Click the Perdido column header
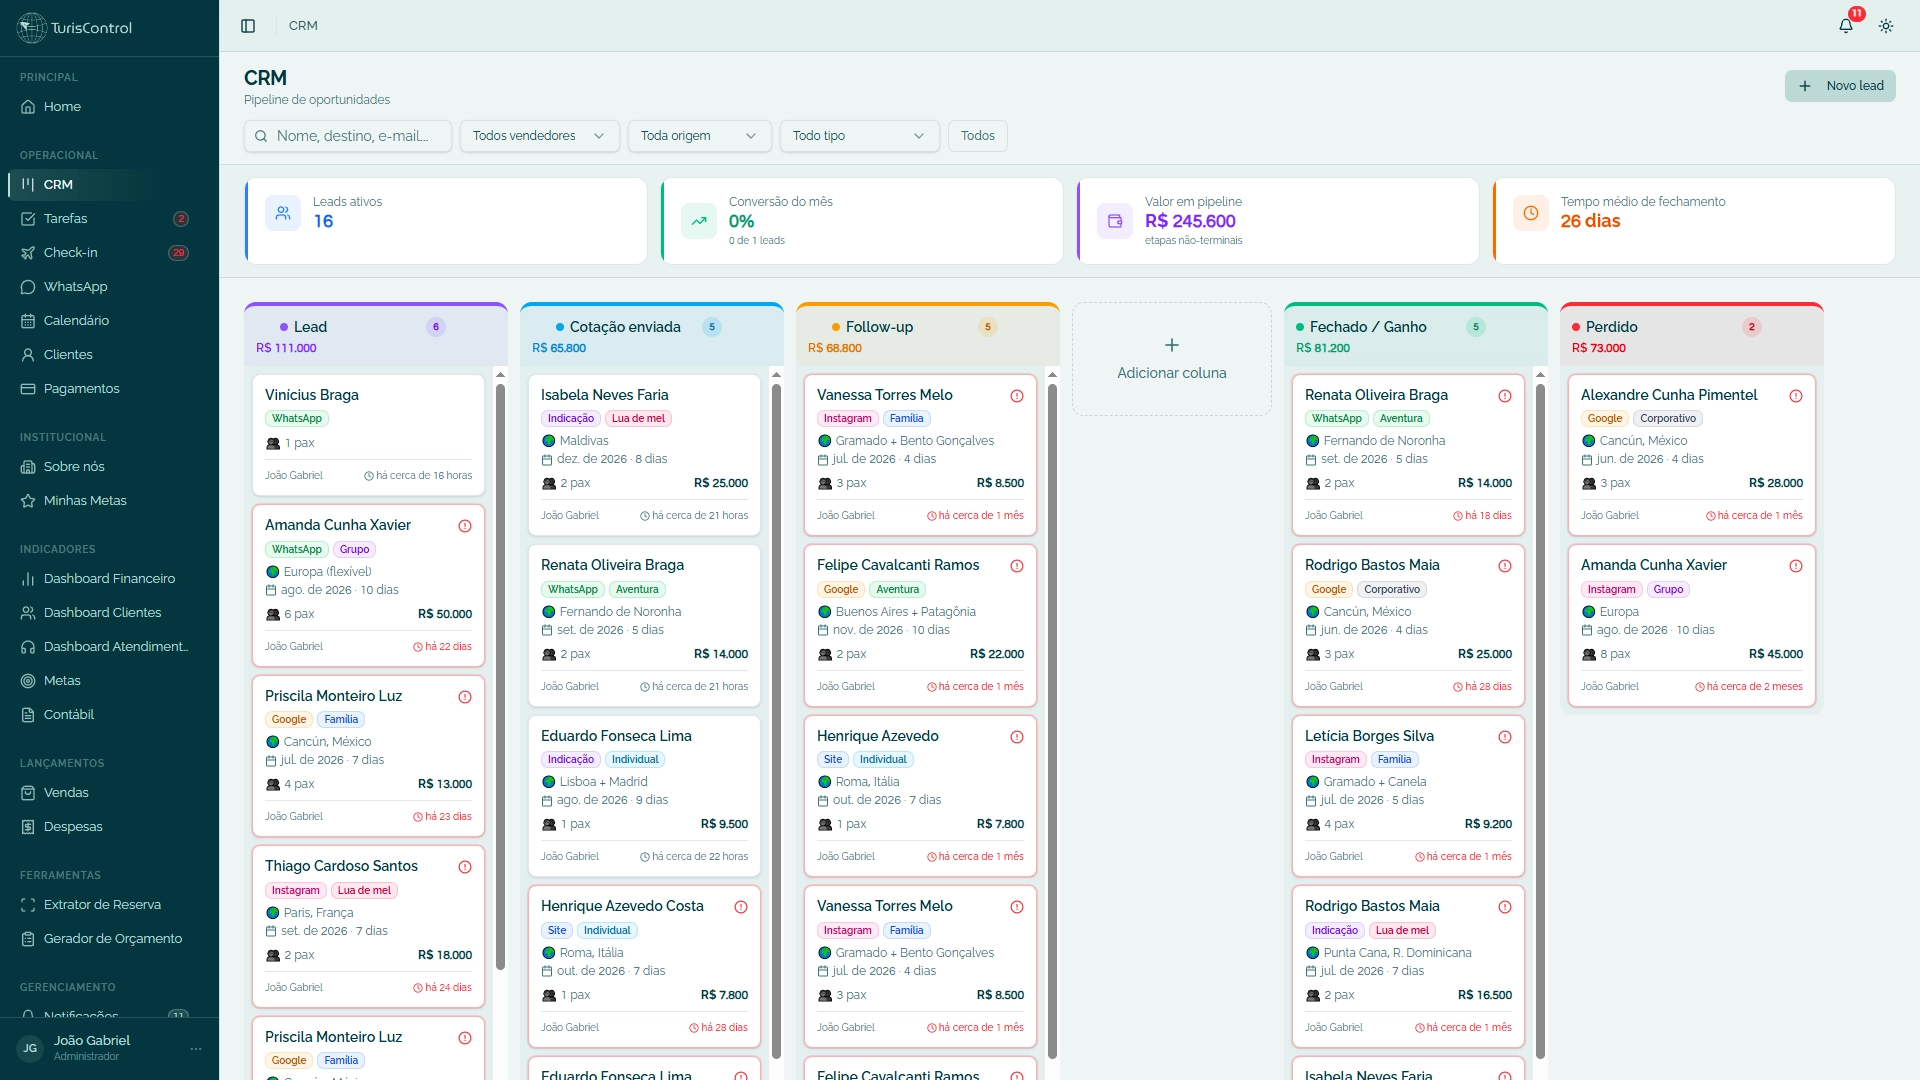The height and width of the screenshot is (1080, 1920). [x=1692, y=336]
